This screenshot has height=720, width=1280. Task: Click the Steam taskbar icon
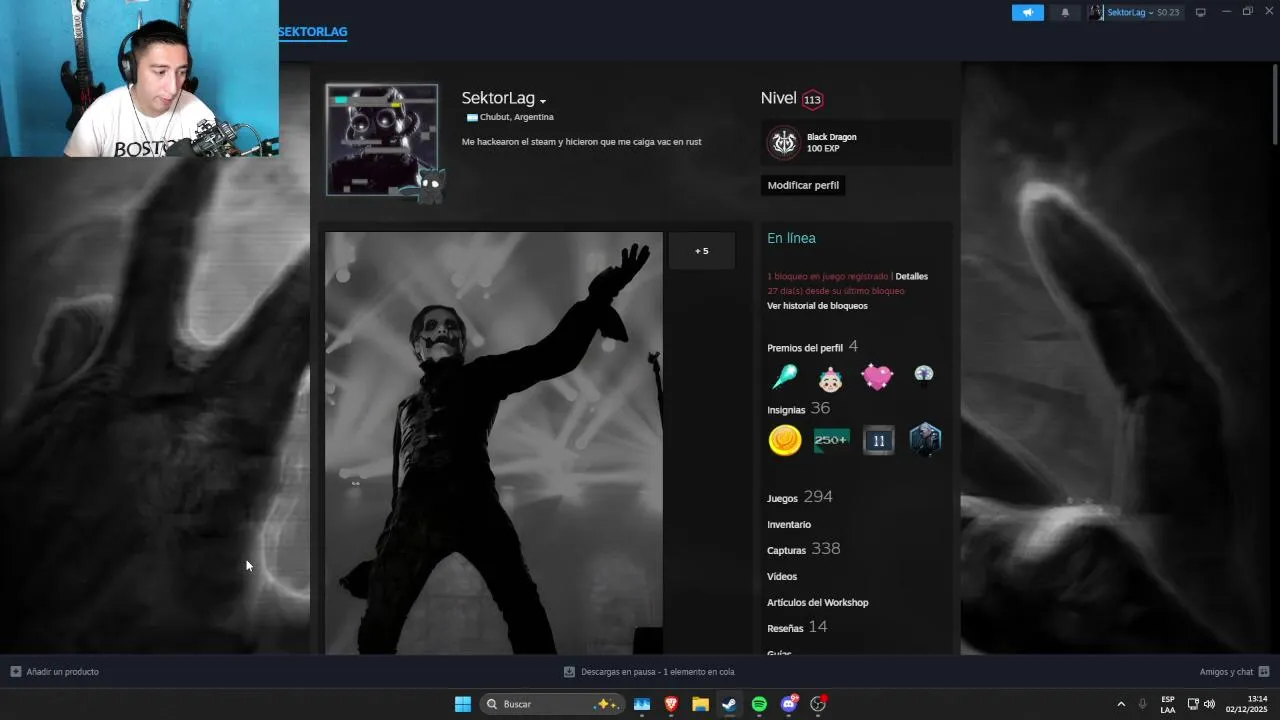click(730, 704)
